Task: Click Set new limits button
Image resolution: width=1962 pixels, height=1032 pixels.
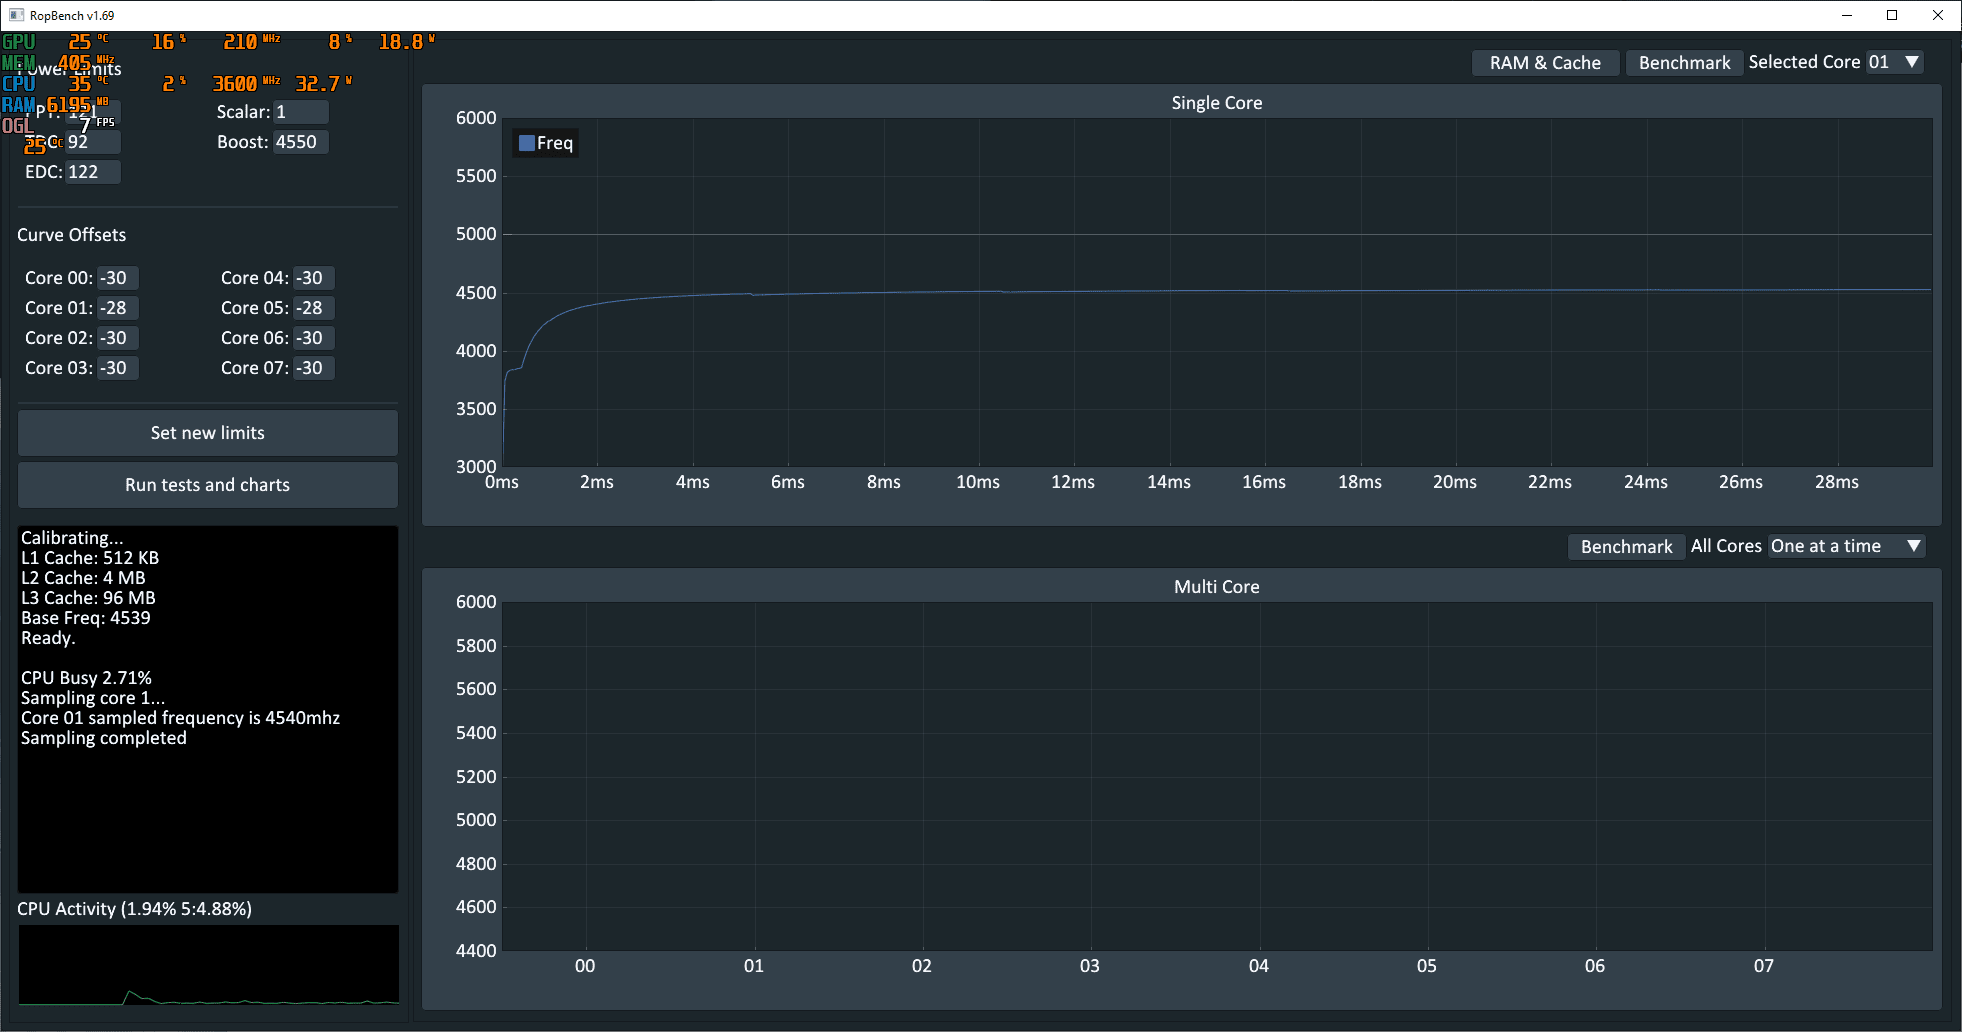Action: pos(208,433)
